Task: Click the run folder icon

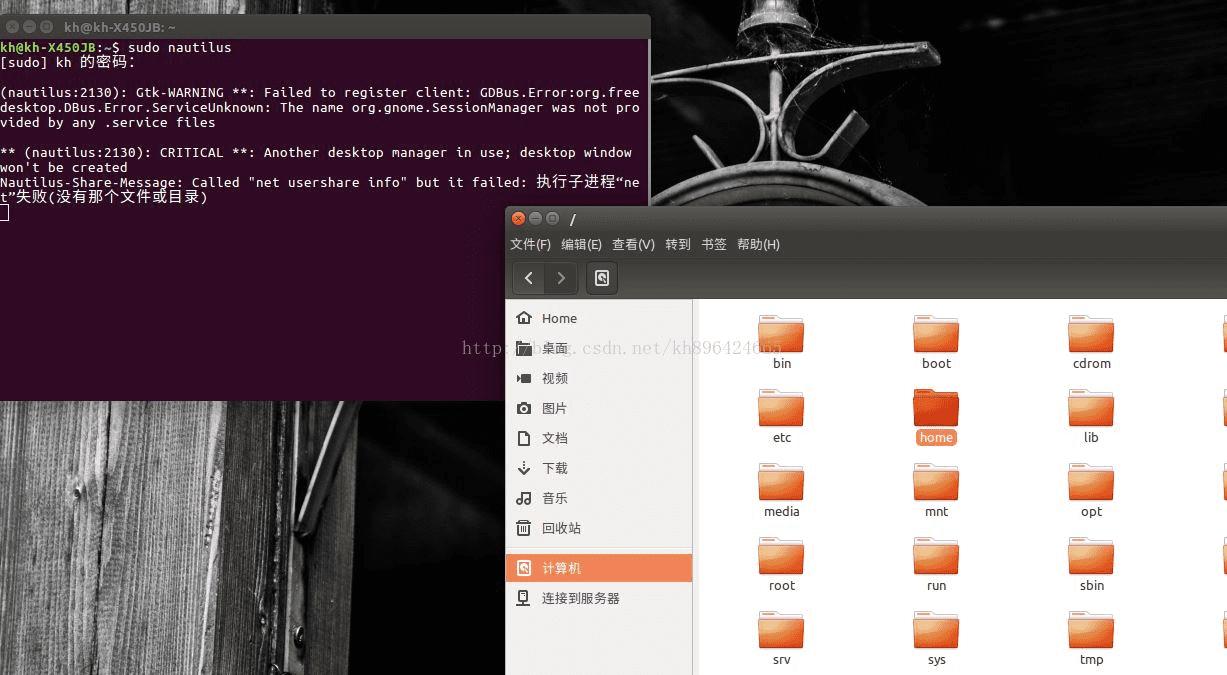Action: tap(936, 556)
